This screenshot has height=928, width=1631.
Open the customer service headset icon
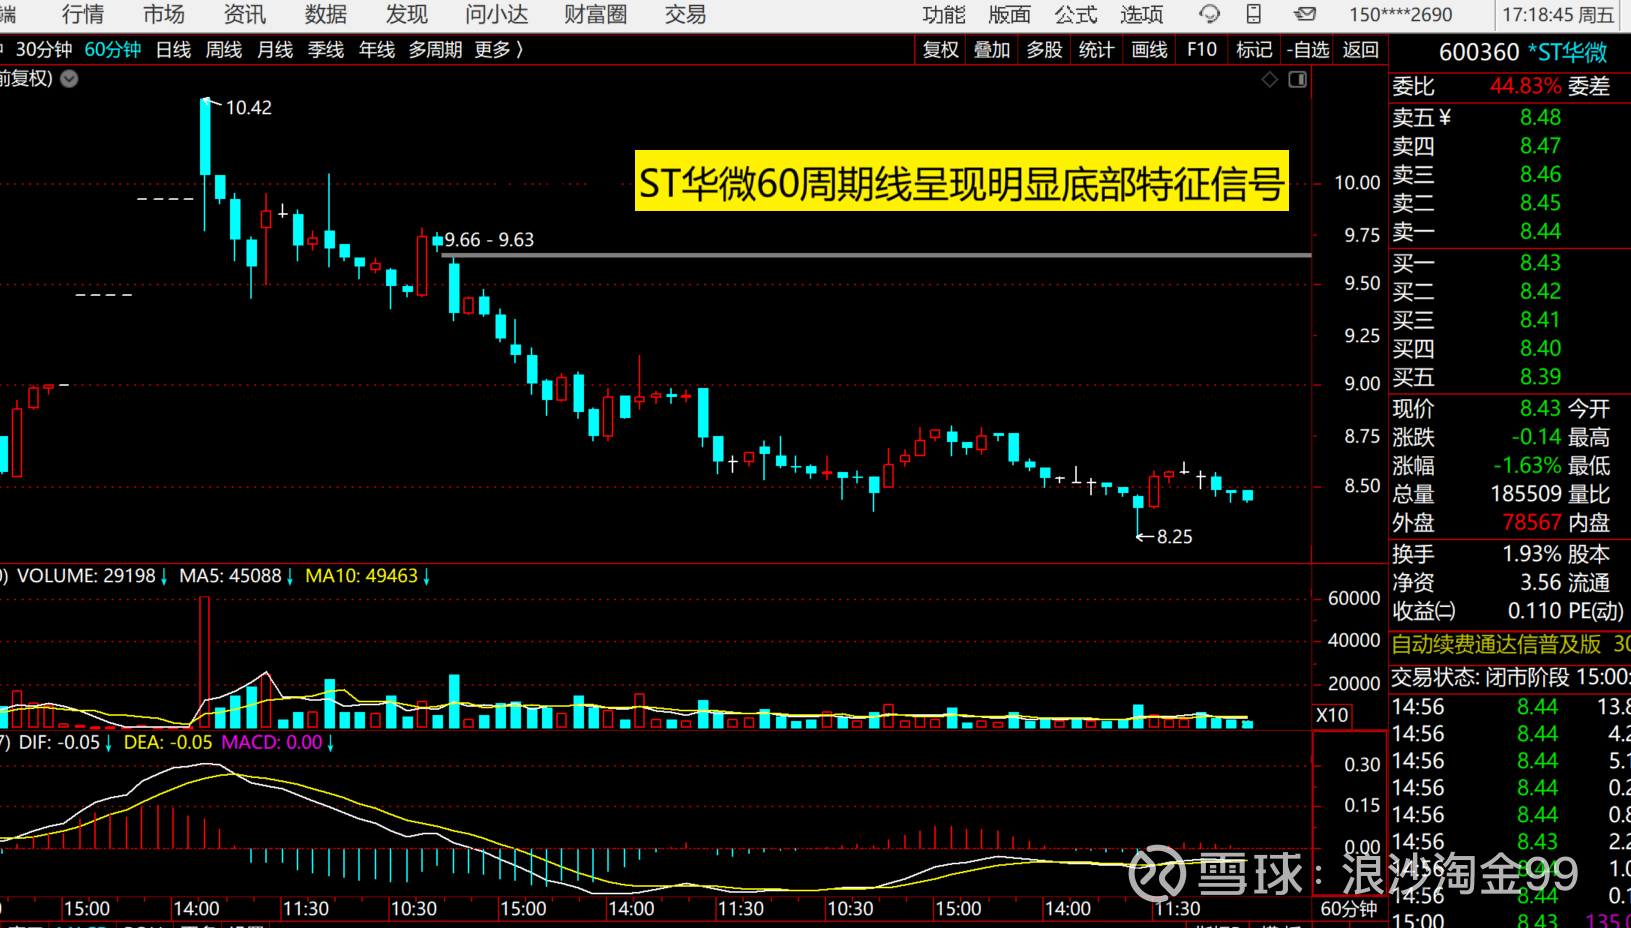[x=1209, y=14]
